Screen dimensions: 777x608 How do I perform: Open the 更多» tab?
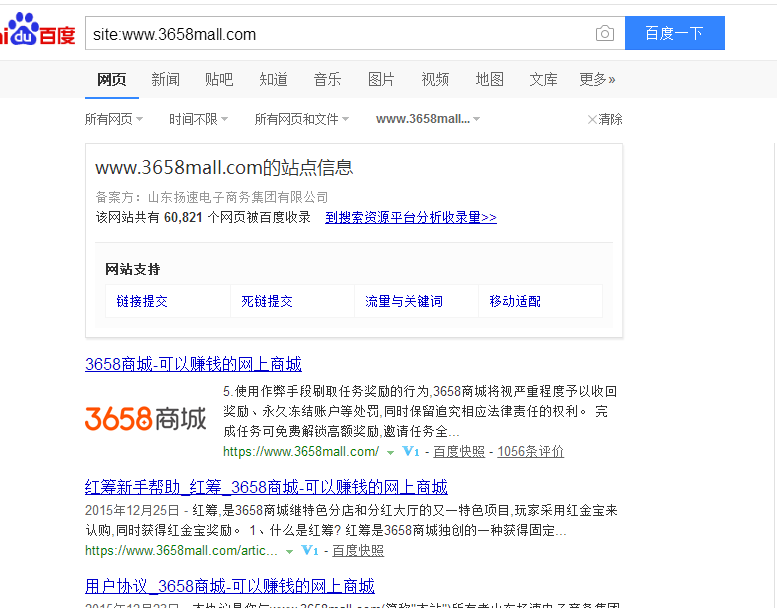tap(597, 79)
